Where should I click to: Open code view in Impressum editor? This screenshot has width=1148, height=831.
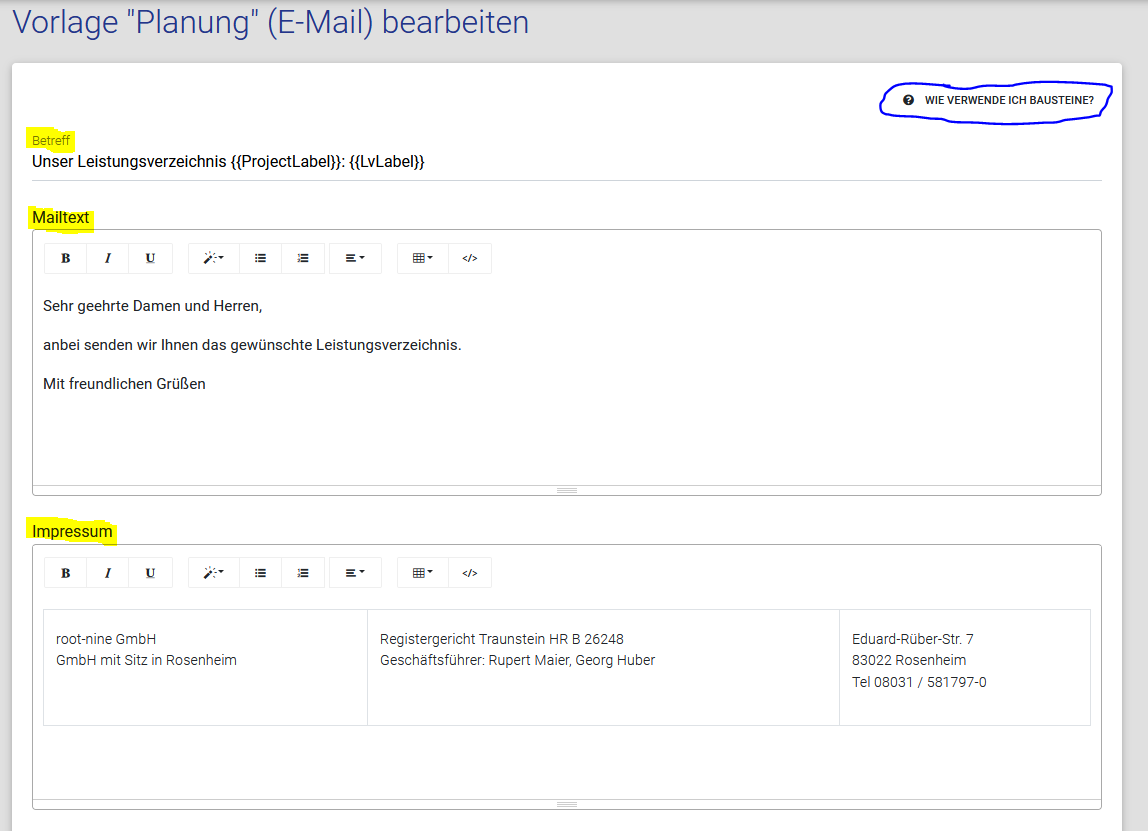pos(470,573)
